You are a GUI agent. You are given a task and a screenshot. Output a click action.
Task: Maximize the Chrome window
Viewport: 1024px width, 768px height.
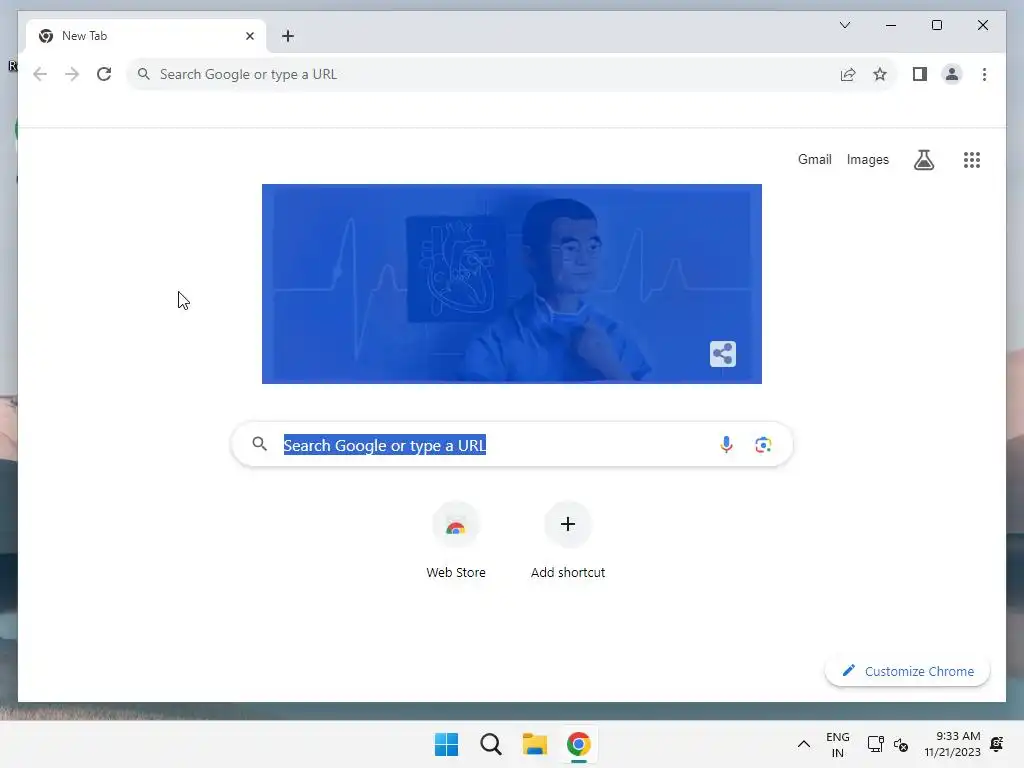coord(936,25)
